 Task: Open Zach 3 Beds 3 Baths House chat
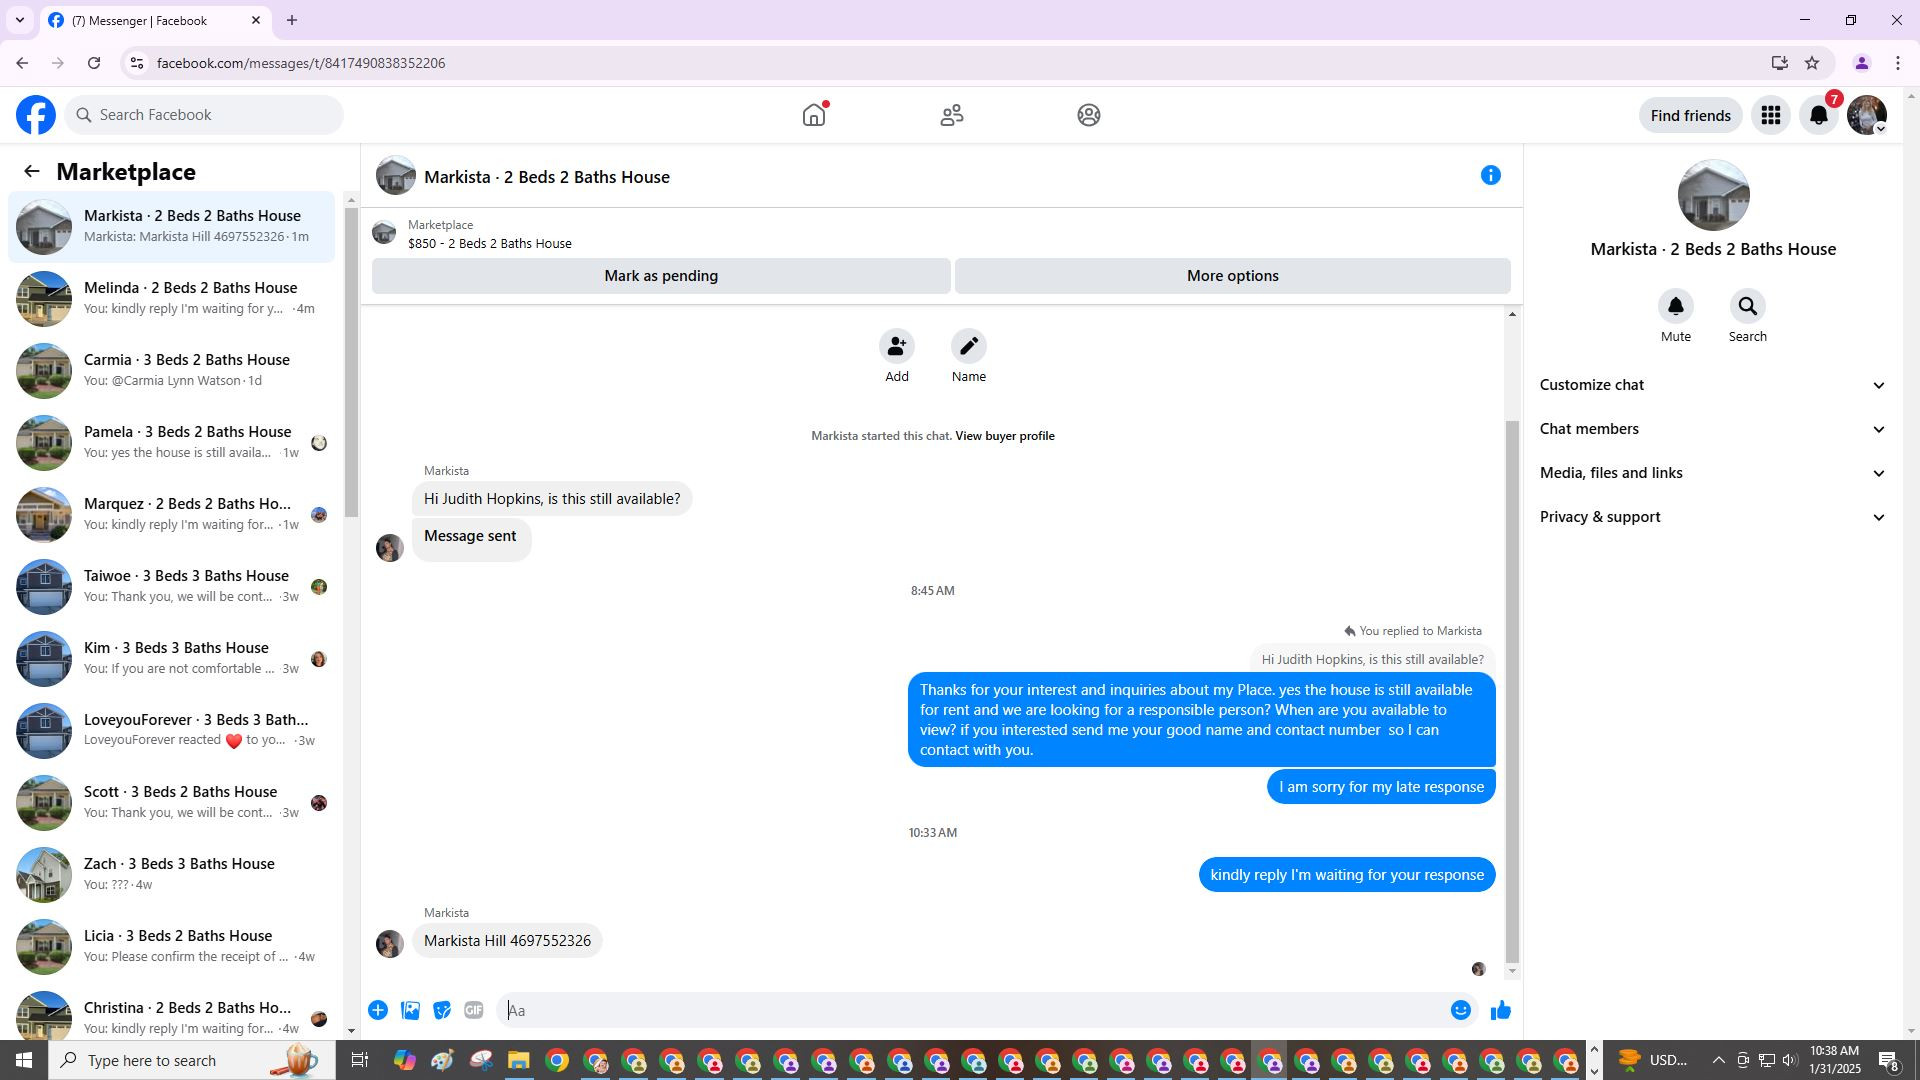tap(172, 875)
